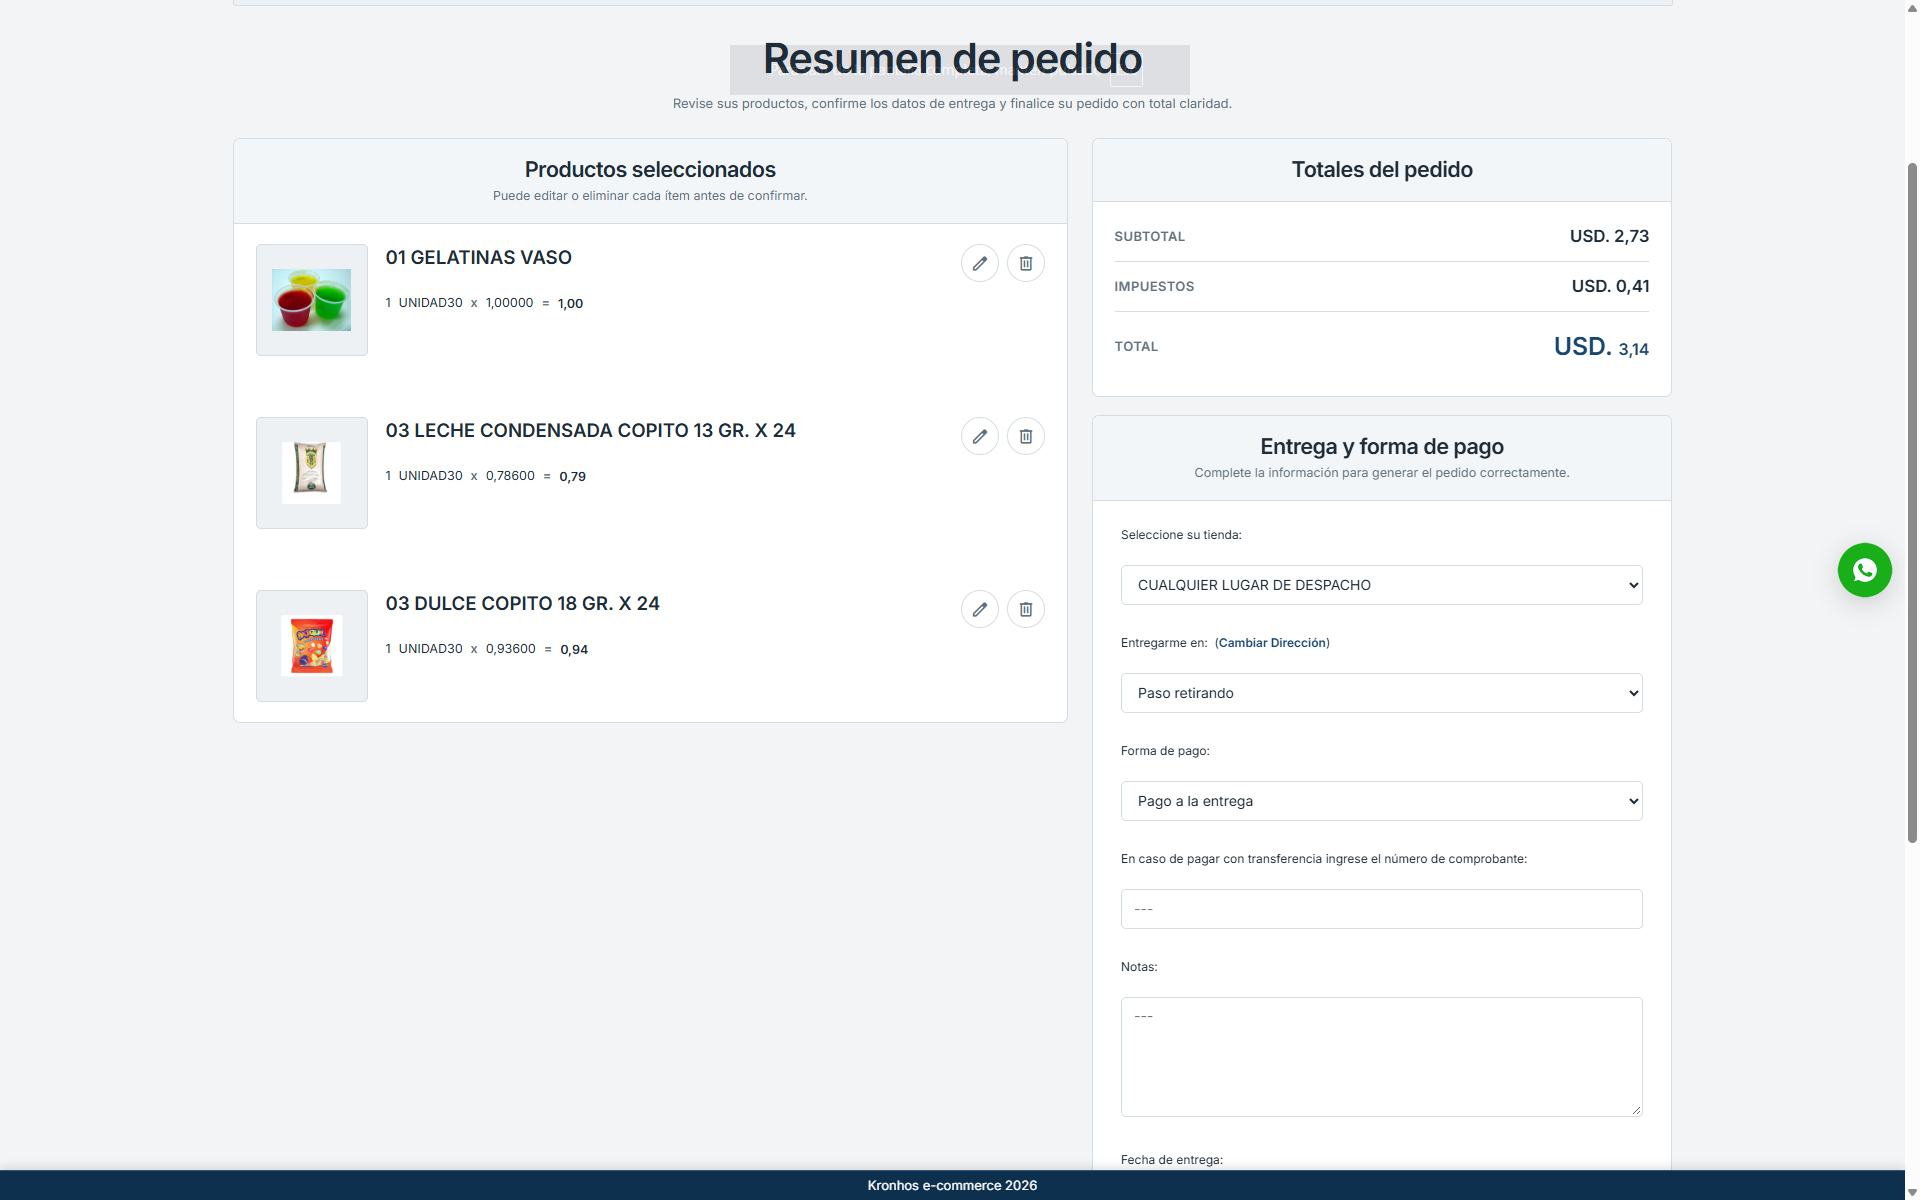Click the total amount USD. 3,14
The image size is (1920, 1200).
1601,347
